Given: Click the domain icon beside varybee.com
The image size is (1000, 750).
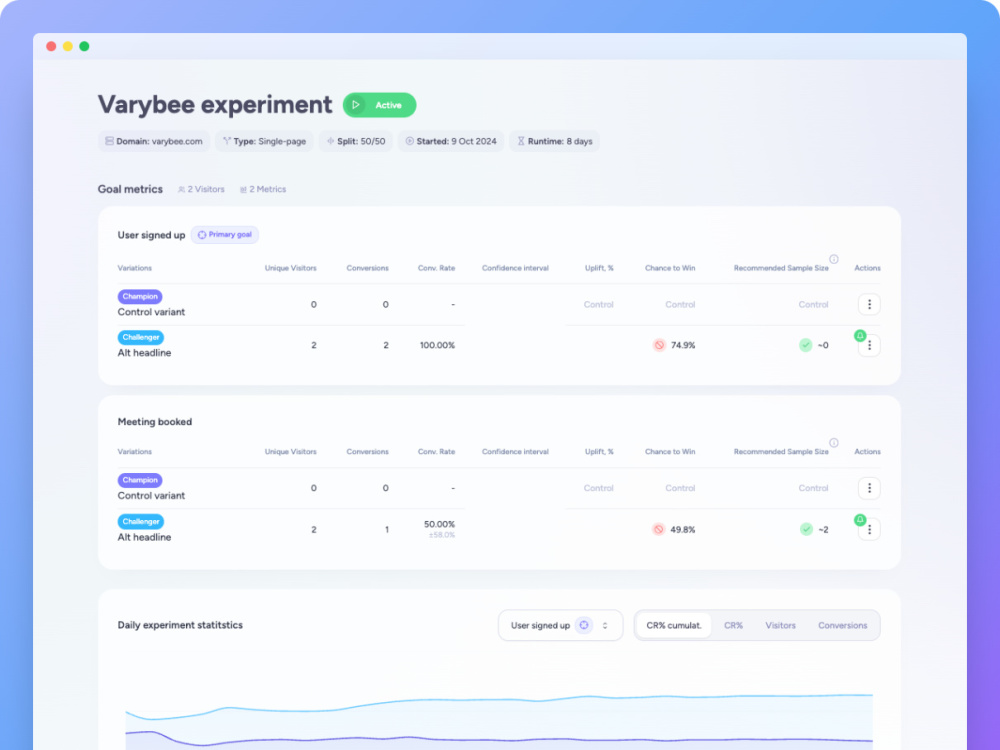Looking at the screenshot, I should click(x=109, y=141).
